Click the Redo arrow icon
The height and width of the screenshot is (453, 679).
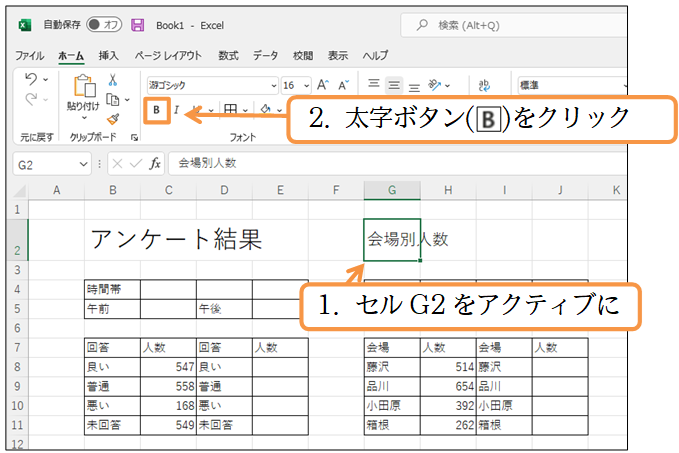(31, 99)
